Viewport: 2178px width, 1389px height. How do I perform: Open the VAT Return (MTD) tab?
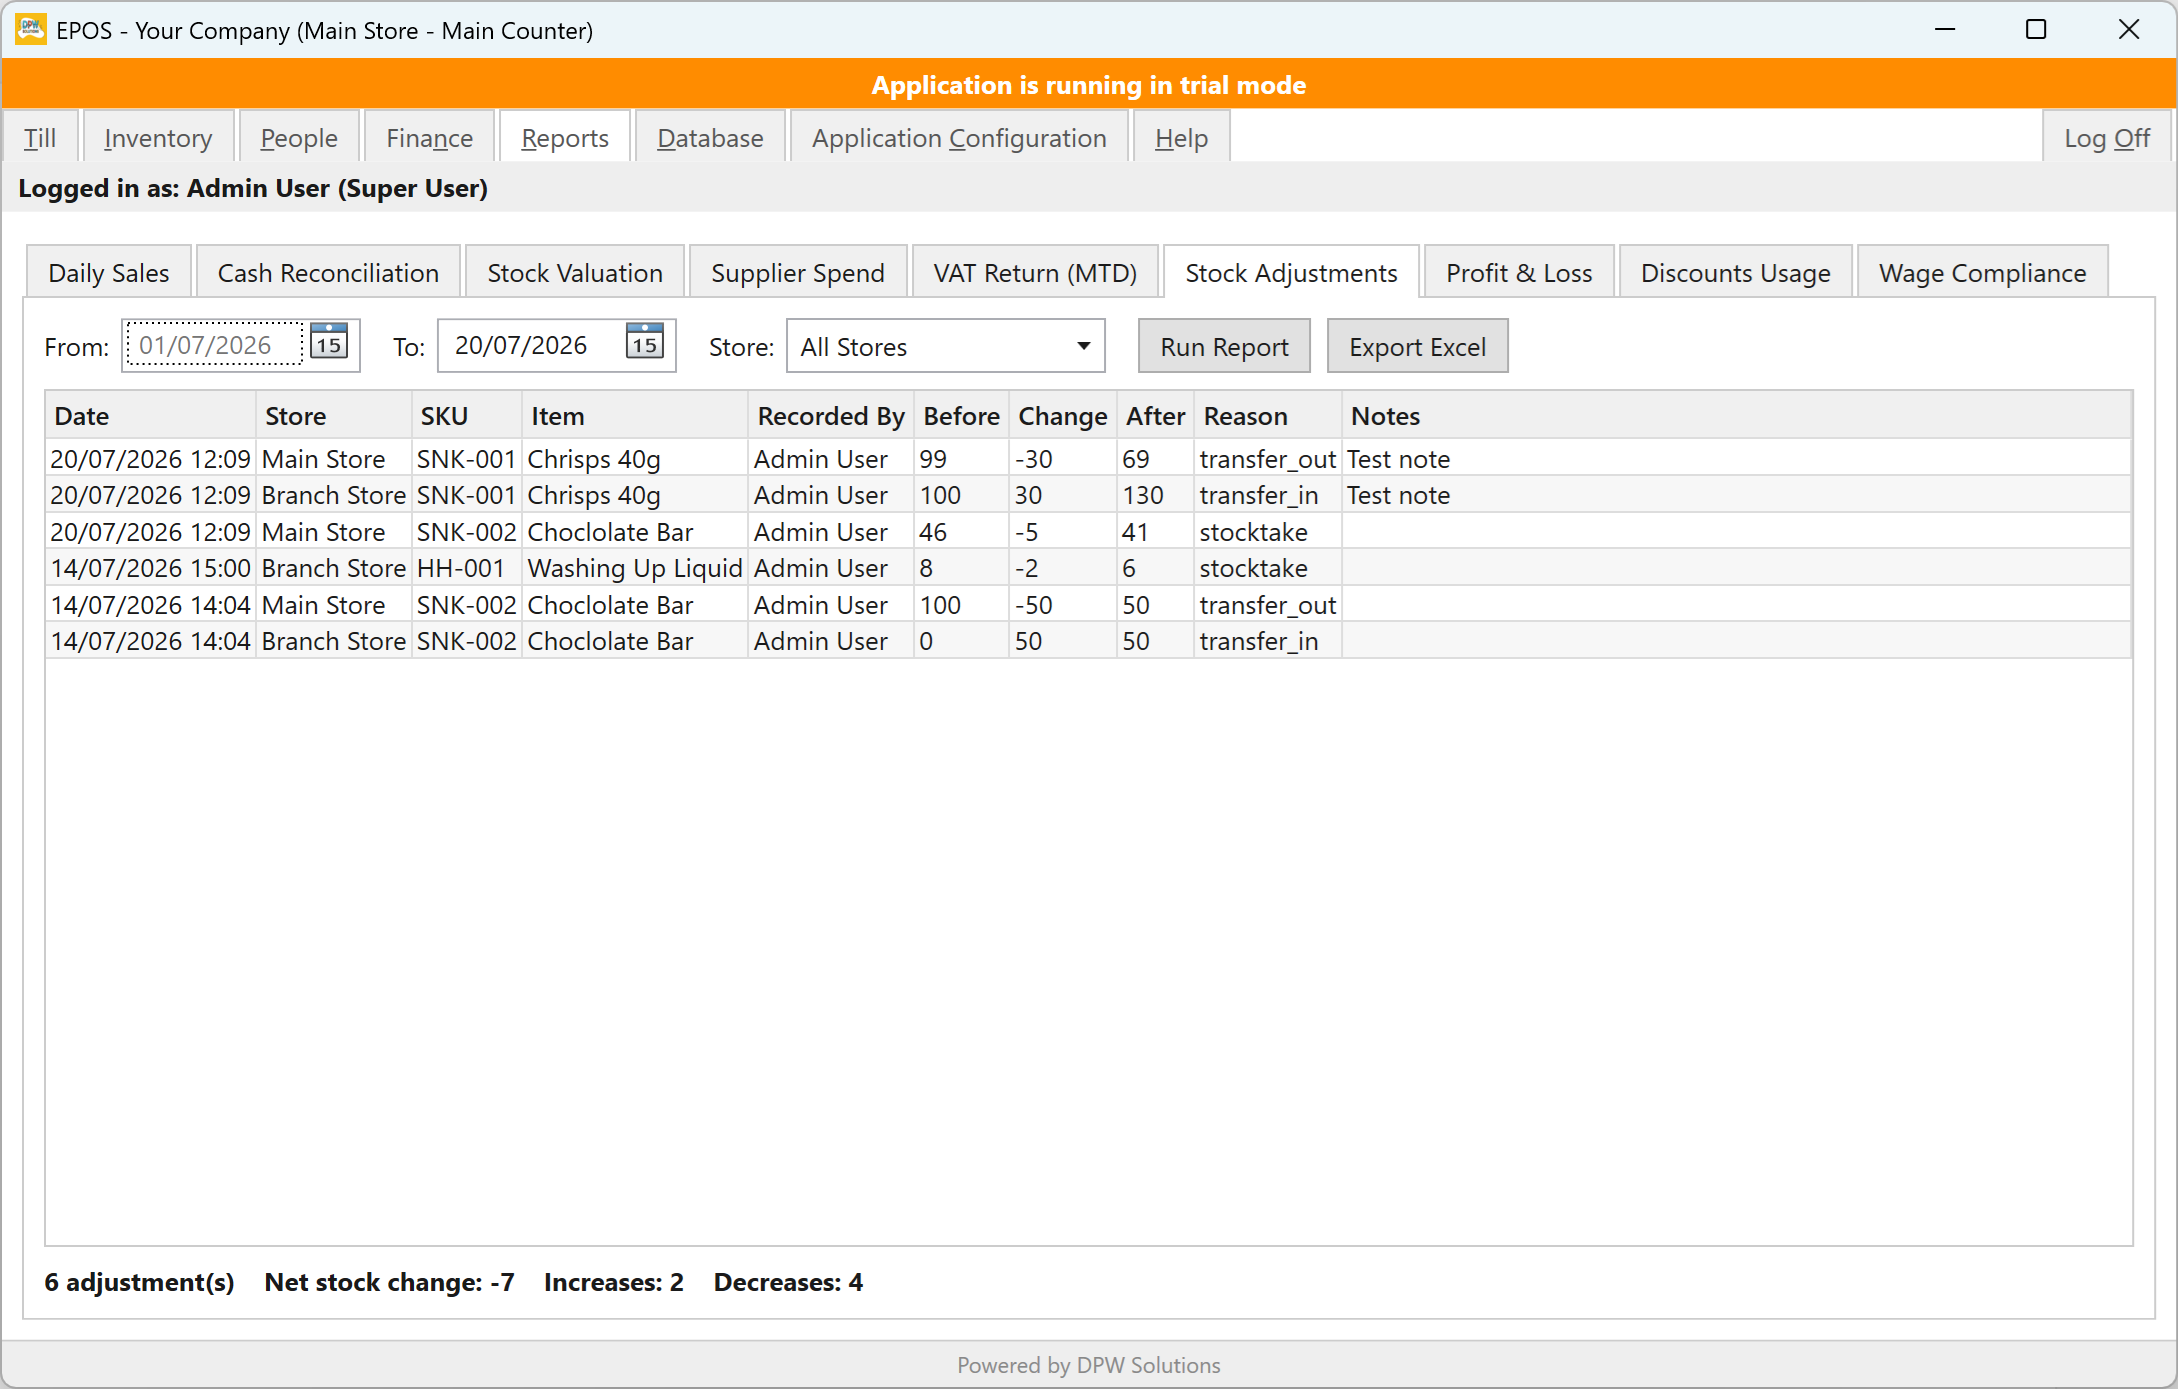pos(1035,272)
